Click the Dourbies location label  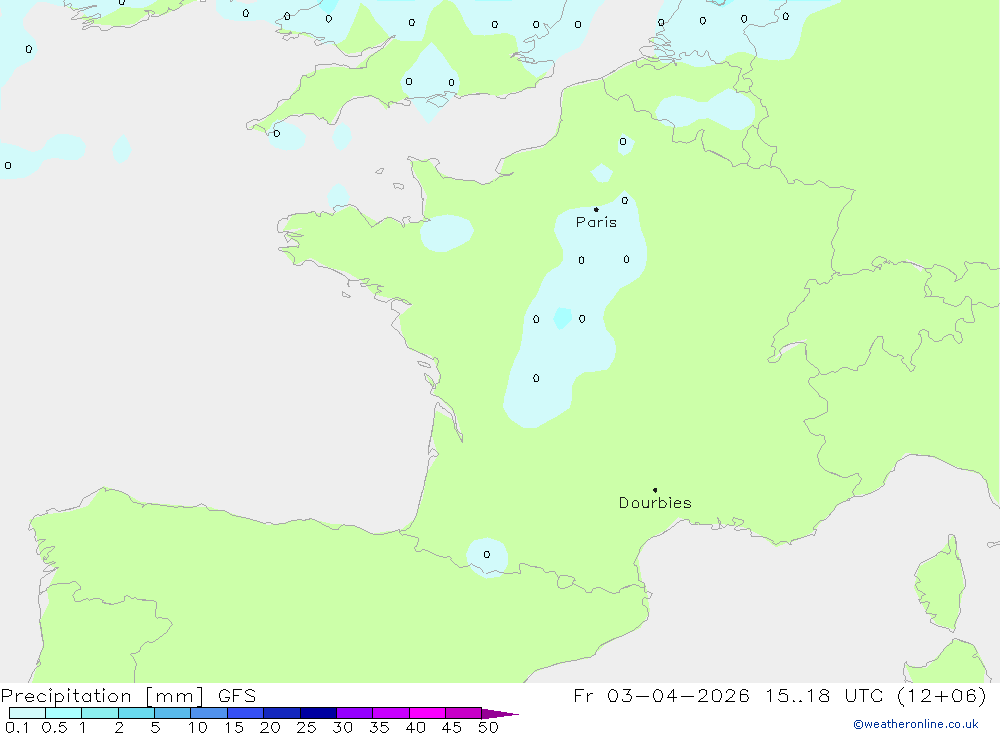click(655, 503)
